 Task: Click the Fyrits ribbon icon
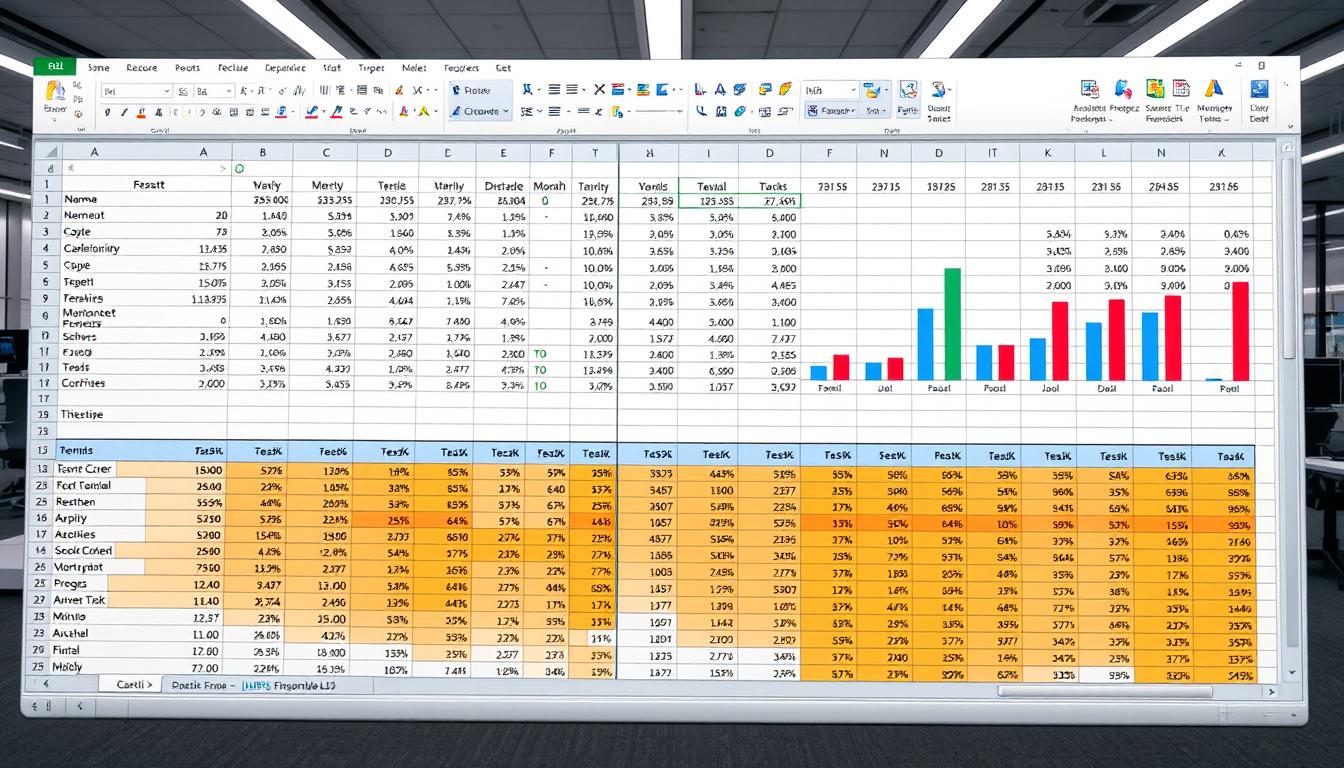[908, 97]
